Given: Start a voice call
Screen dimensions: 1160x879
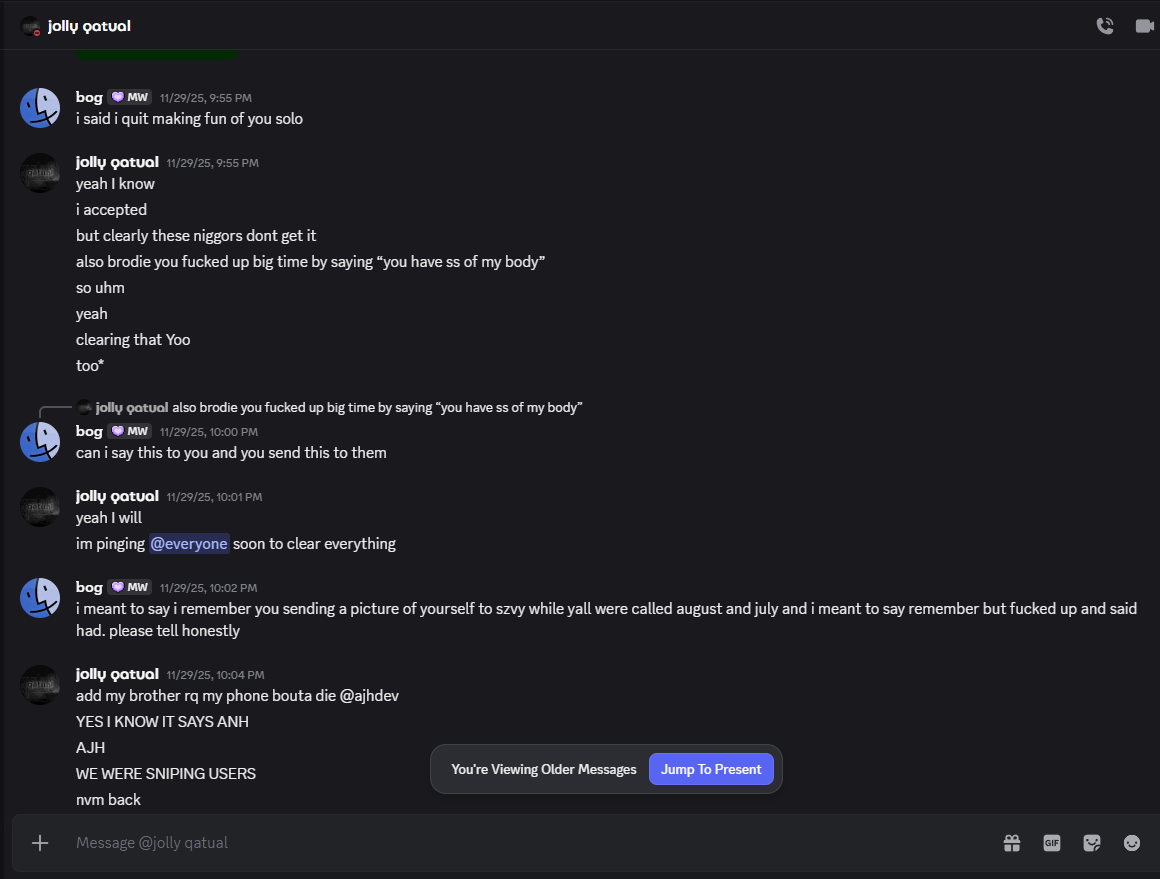Looking at the screenshot, I should 1105,26.
